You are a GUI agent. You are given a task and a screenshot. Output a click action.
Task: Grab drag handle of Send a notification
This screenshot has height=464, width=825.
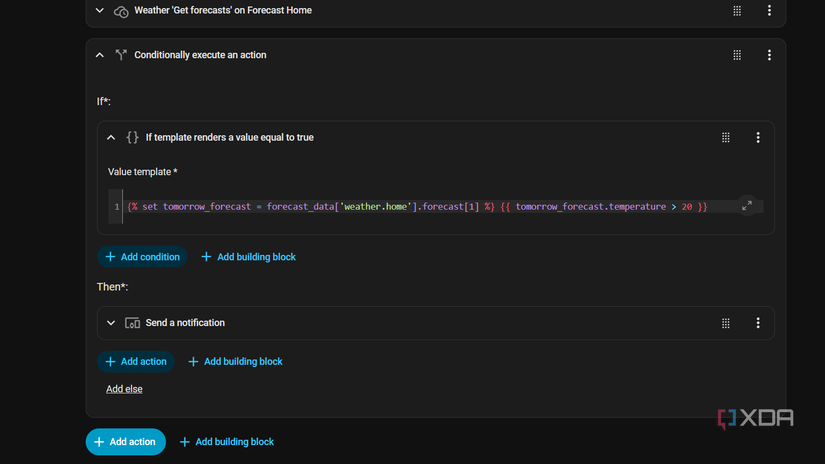pos(726,323)
